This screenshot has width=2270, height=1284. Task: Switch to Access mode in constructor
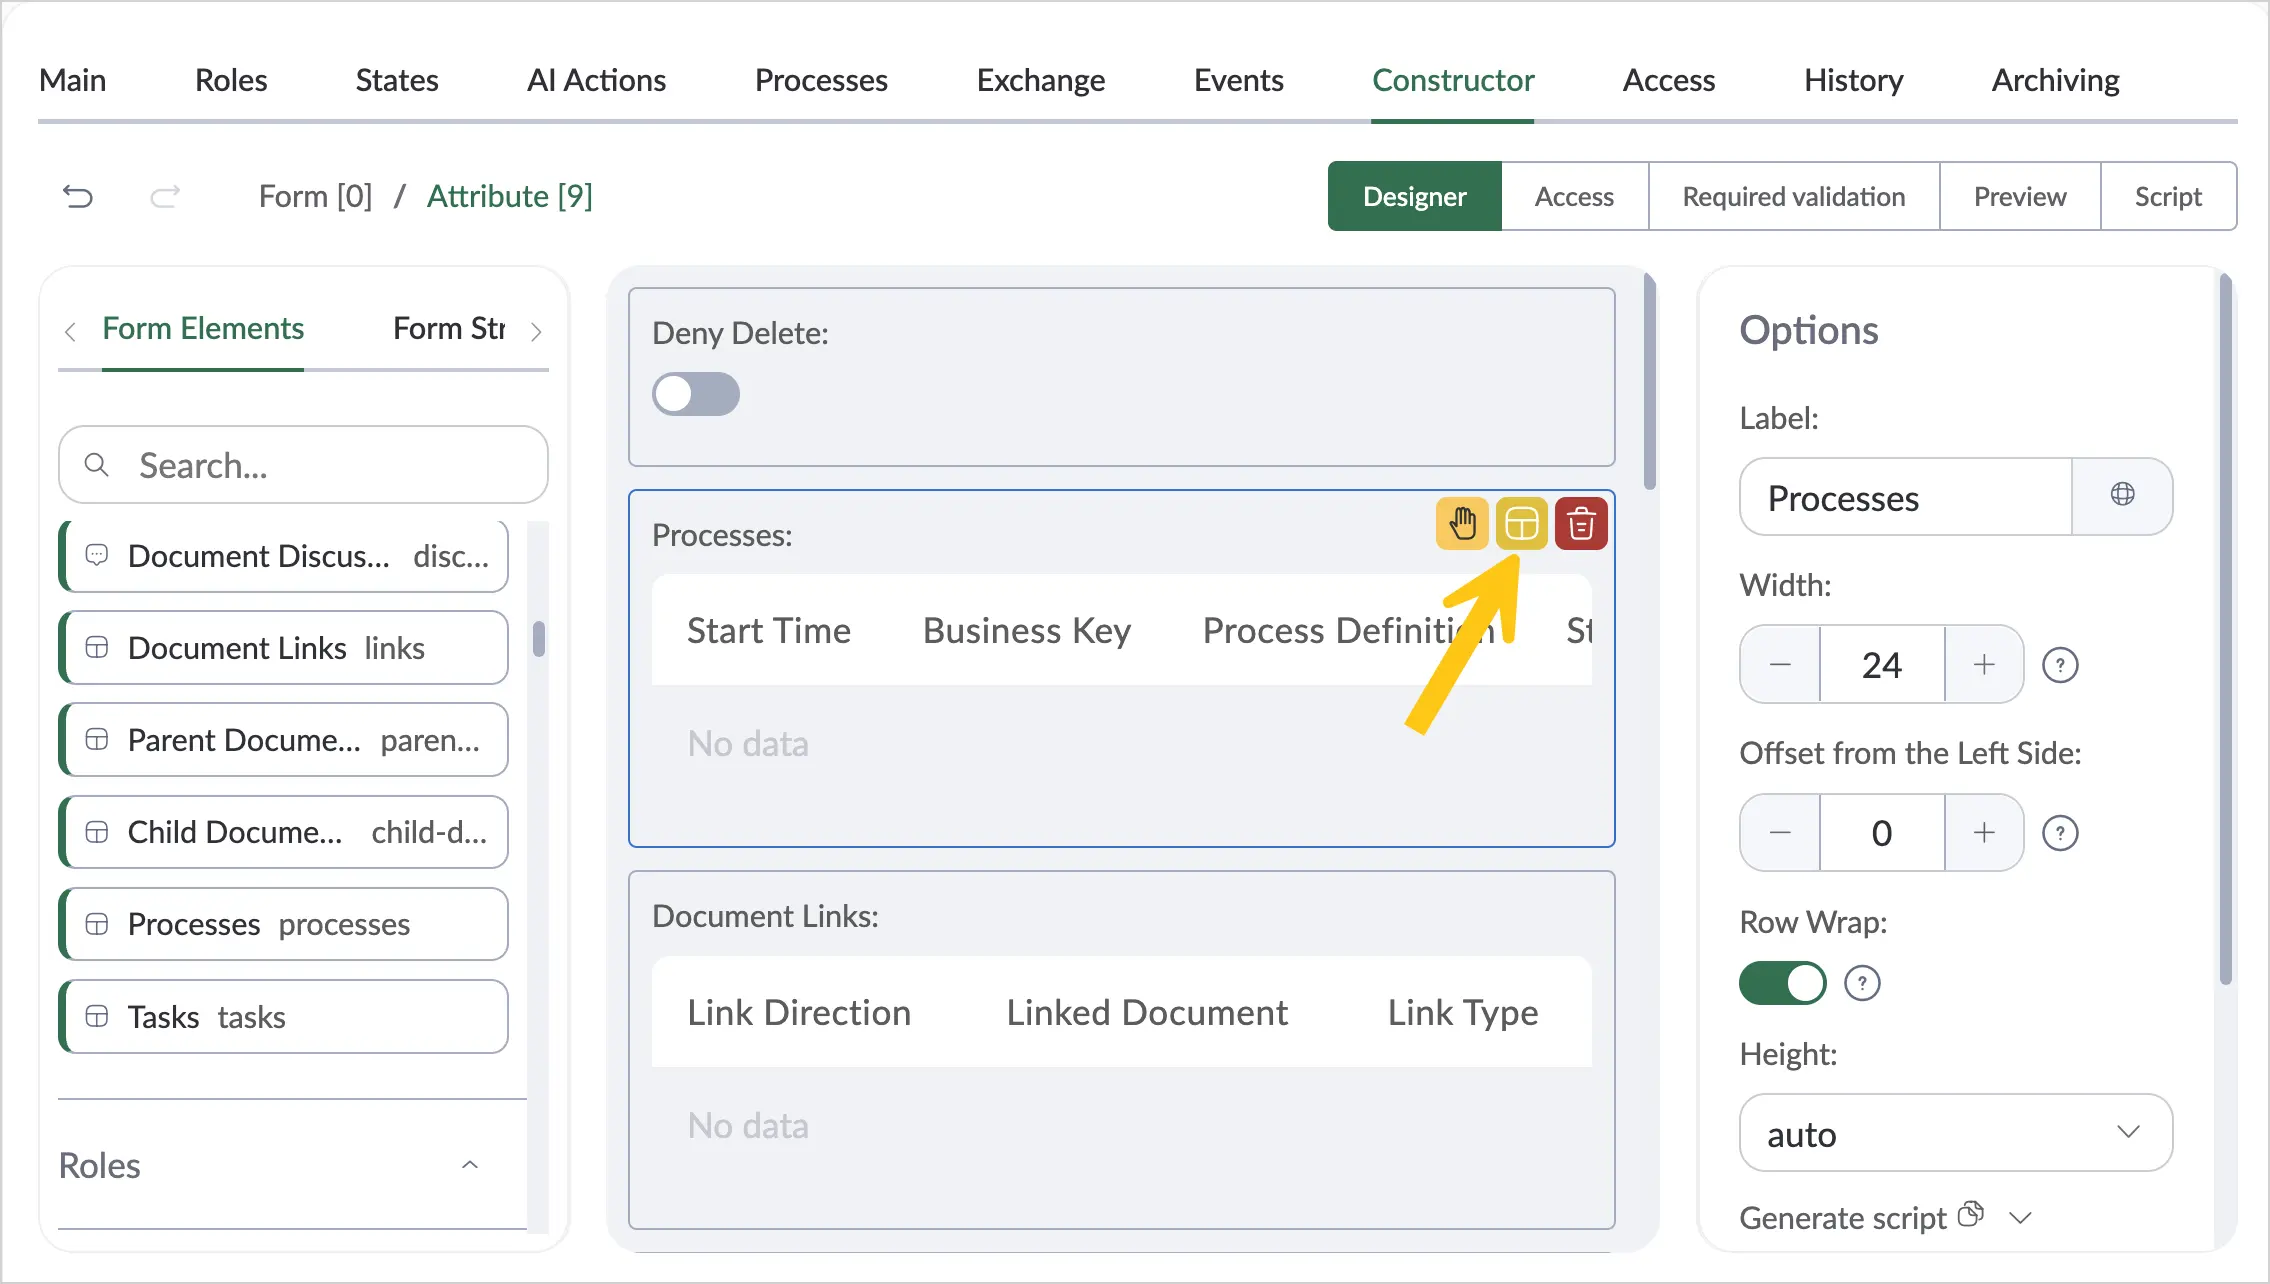1574,196
